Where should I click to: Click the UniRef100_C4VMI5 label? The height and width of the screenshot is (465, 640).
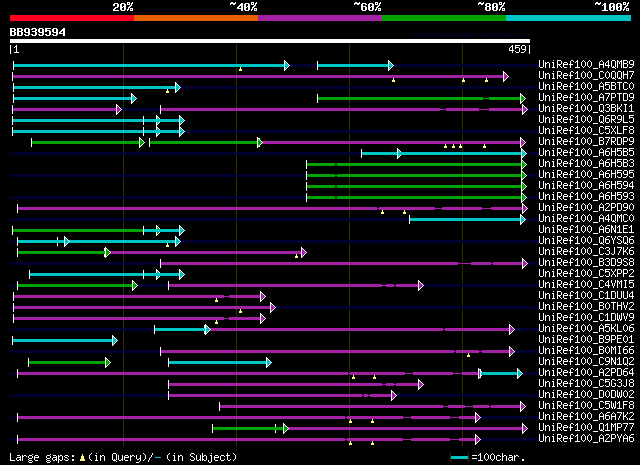coord(586,285)
